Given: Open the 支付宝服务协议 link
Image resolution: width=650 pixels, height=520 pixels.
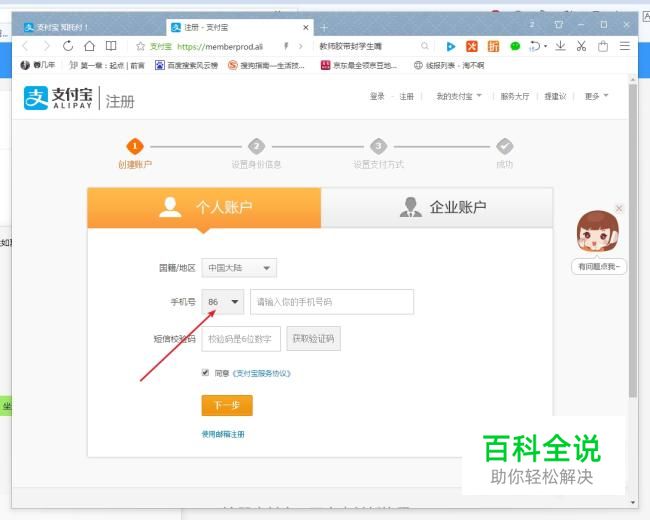Looking at the screenshot, I should click(x=262, y=373).
